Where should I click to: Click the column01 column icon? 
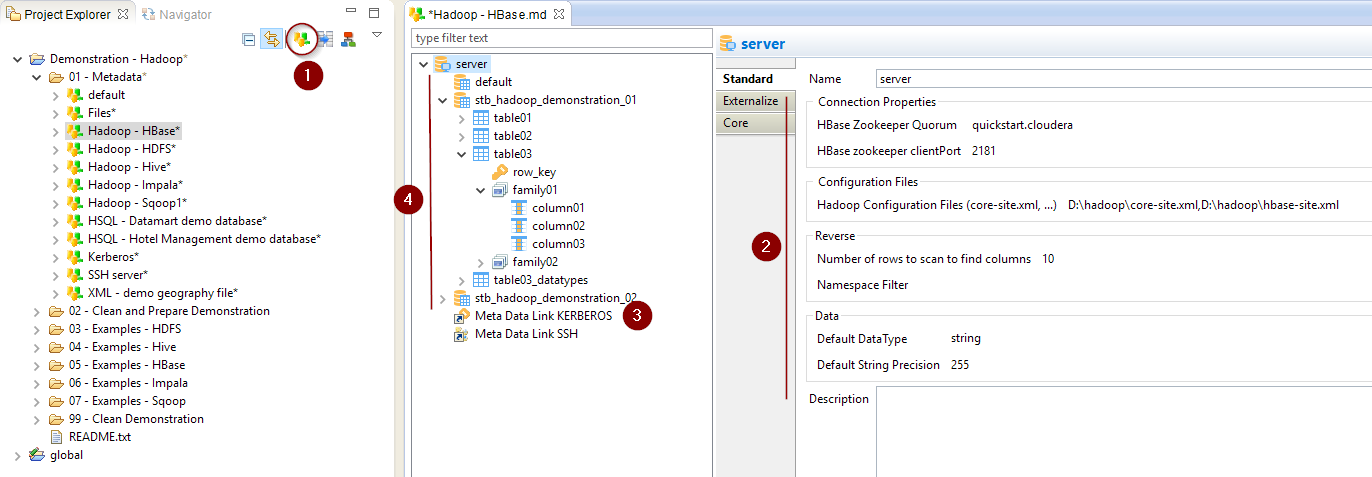point(519,208)
